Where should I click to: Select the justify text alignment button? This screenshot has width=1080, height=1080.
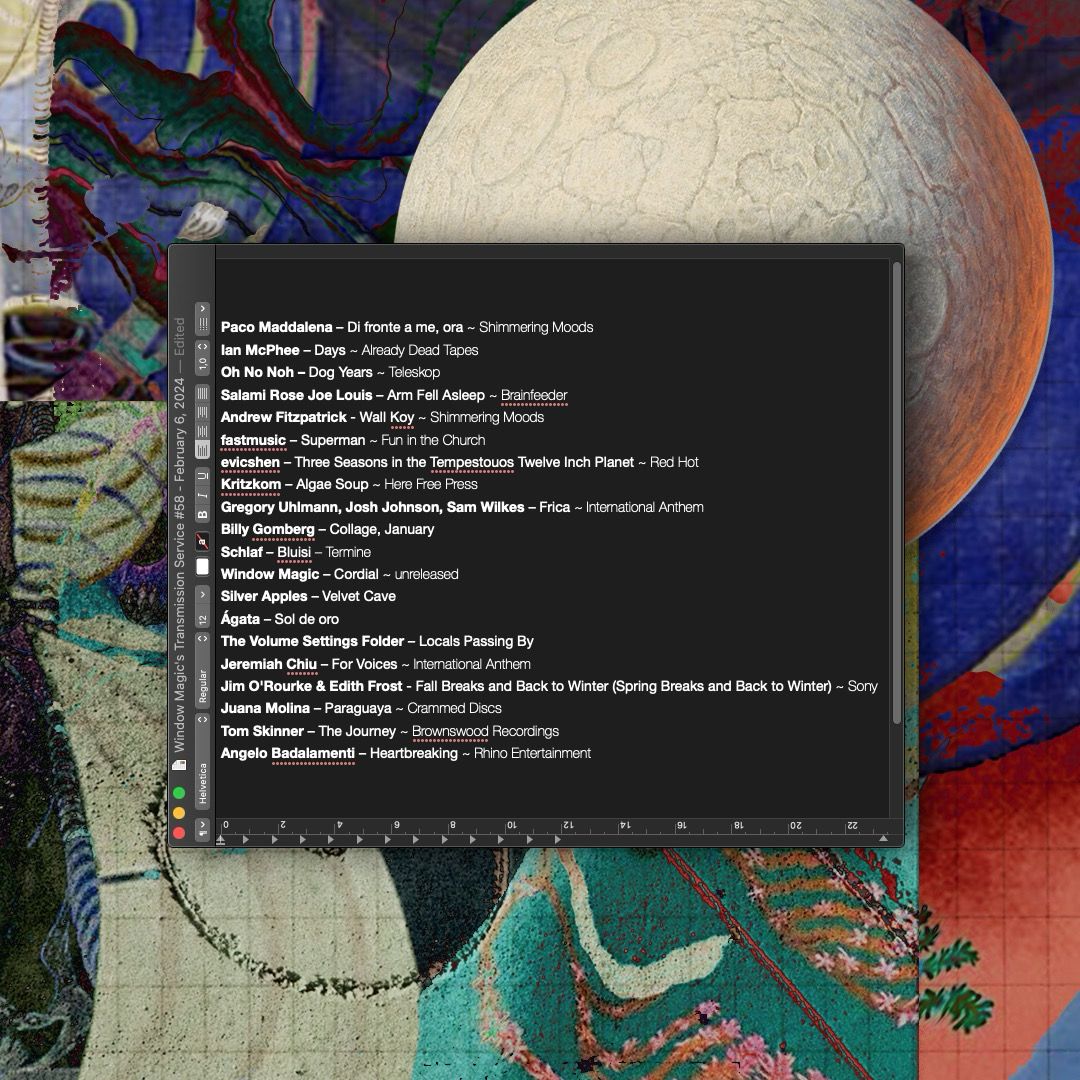pyautogui.click(x=202, y=393)
